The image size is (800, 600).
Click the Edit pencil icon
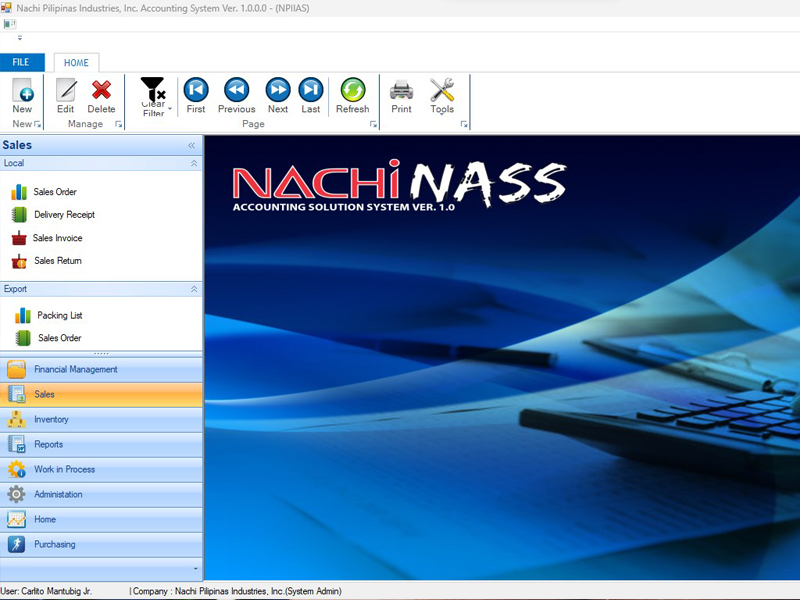pos(66,91)
